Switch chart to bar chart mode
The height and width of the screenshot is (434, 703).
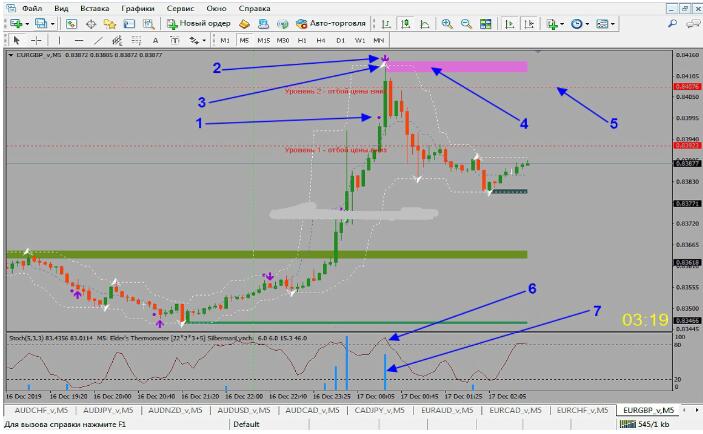coord(386,24)
